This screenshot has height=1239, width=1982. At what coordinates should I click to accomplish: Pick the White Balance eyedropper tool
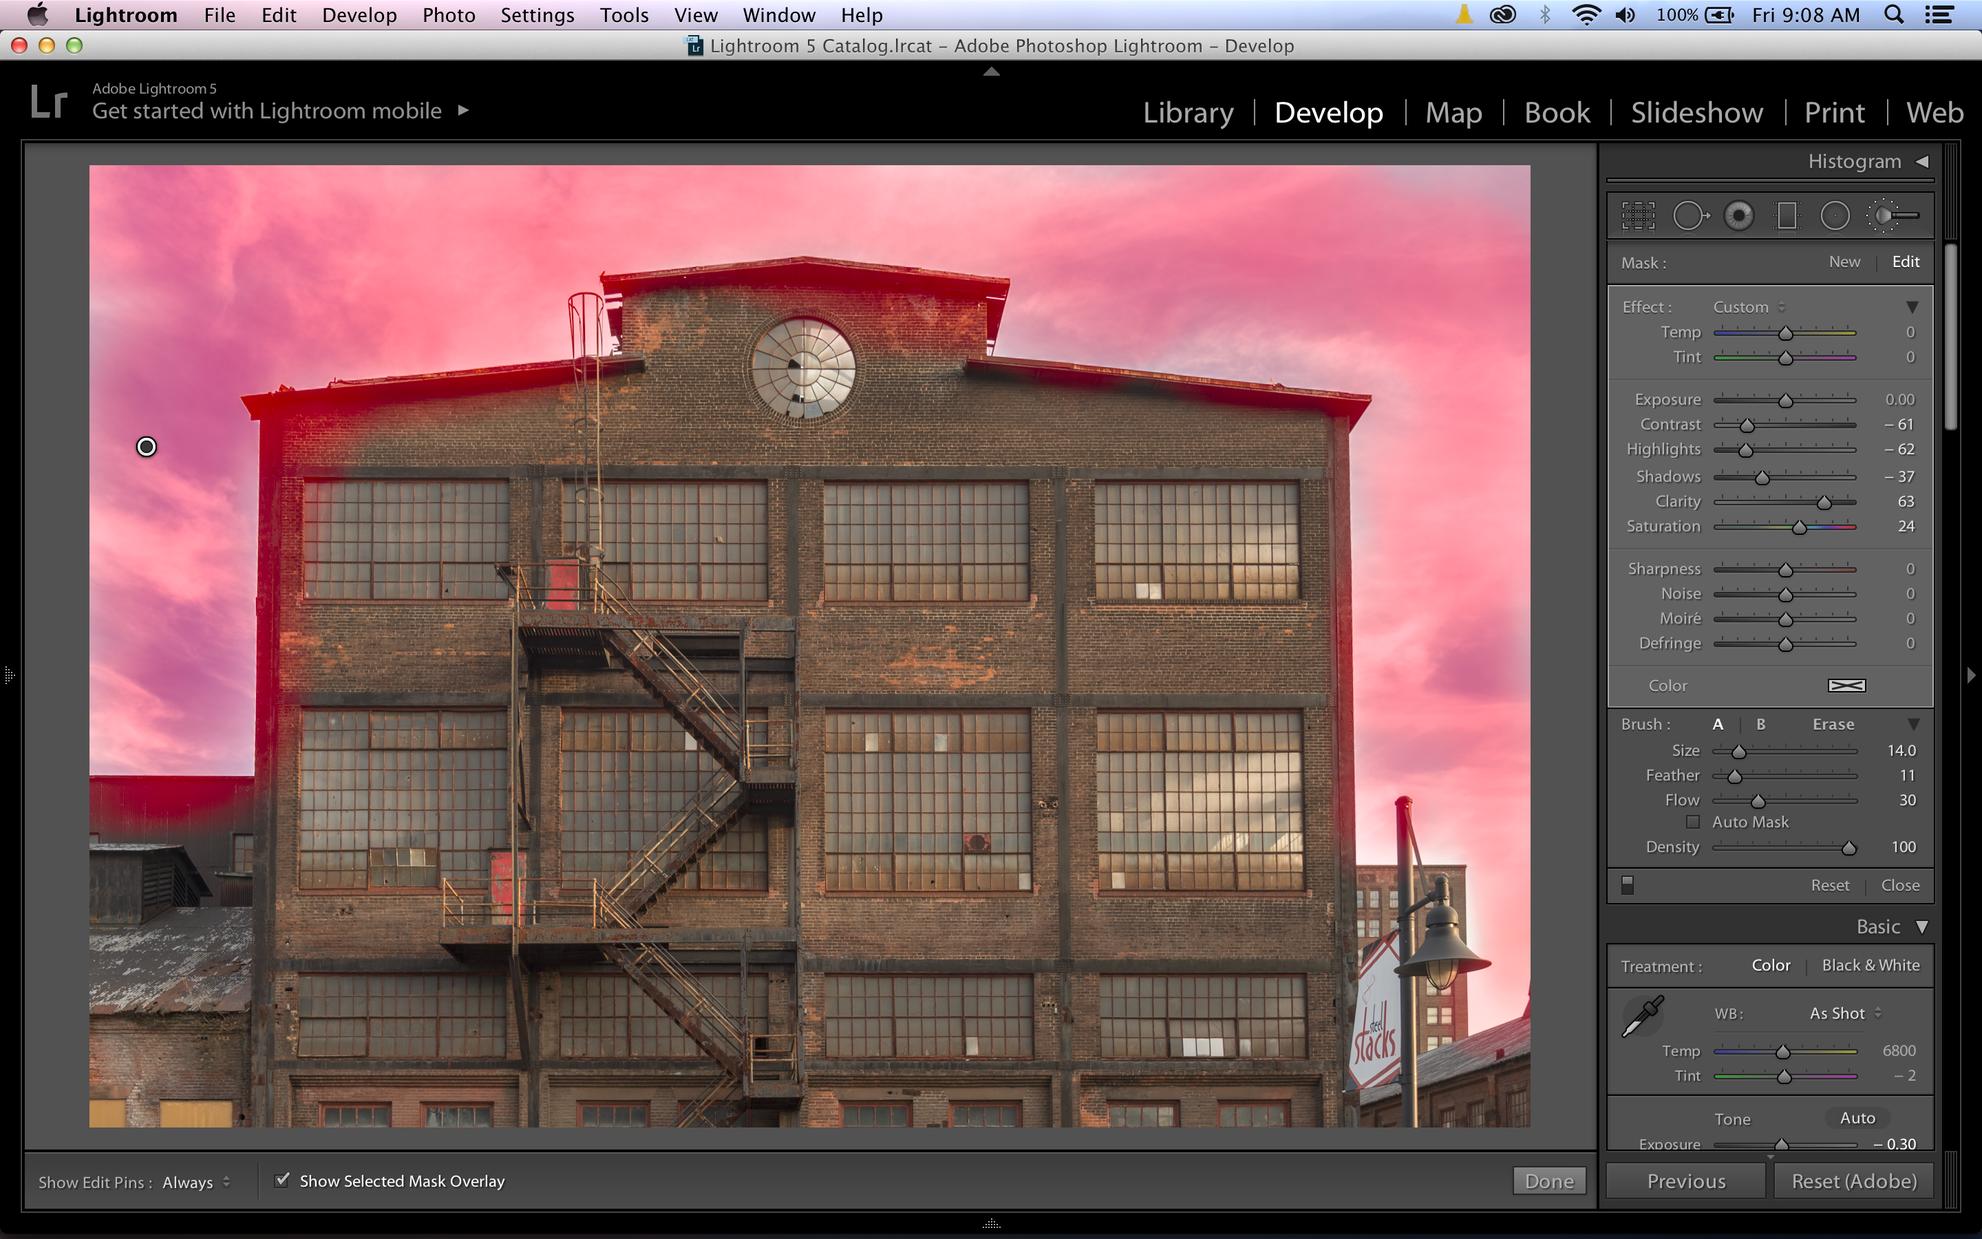pos(1641,1017)
